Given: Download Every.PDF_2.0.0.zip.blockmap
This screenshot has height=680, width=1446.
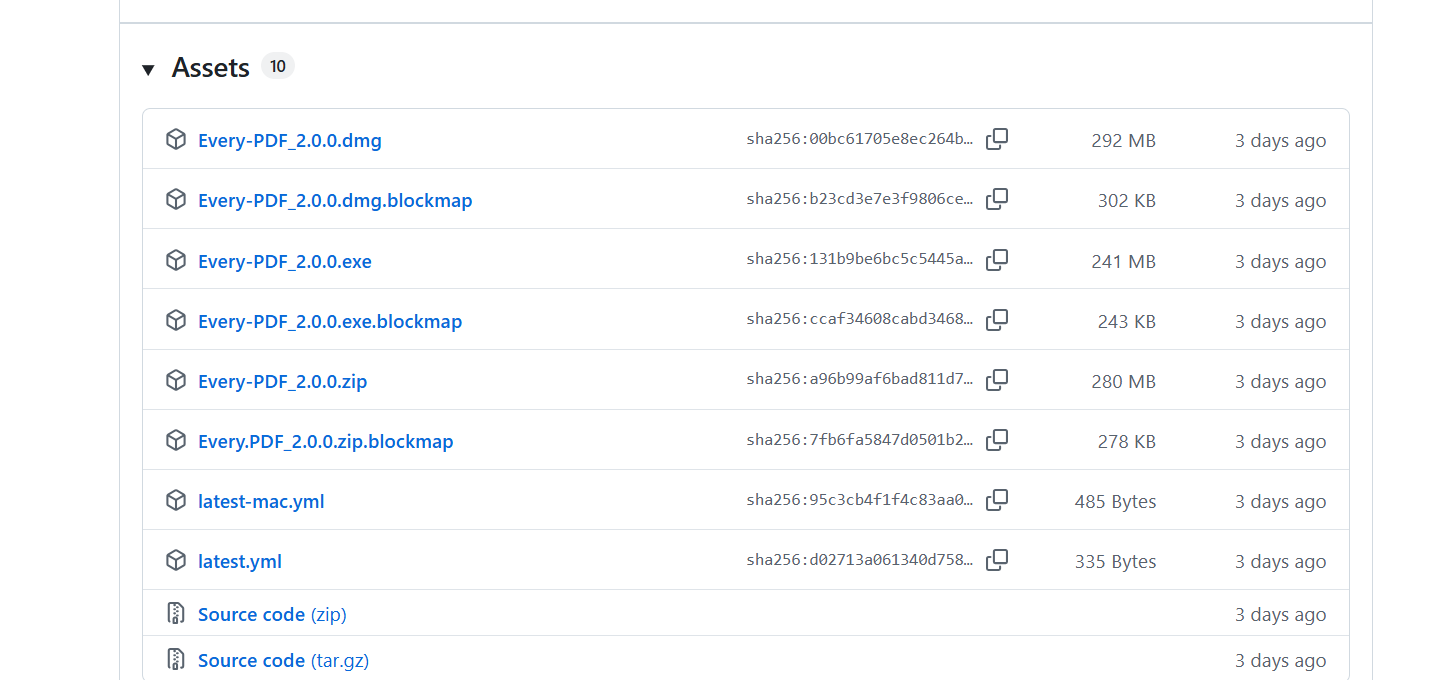Looking at the screenshot, I should pos(326,442).
